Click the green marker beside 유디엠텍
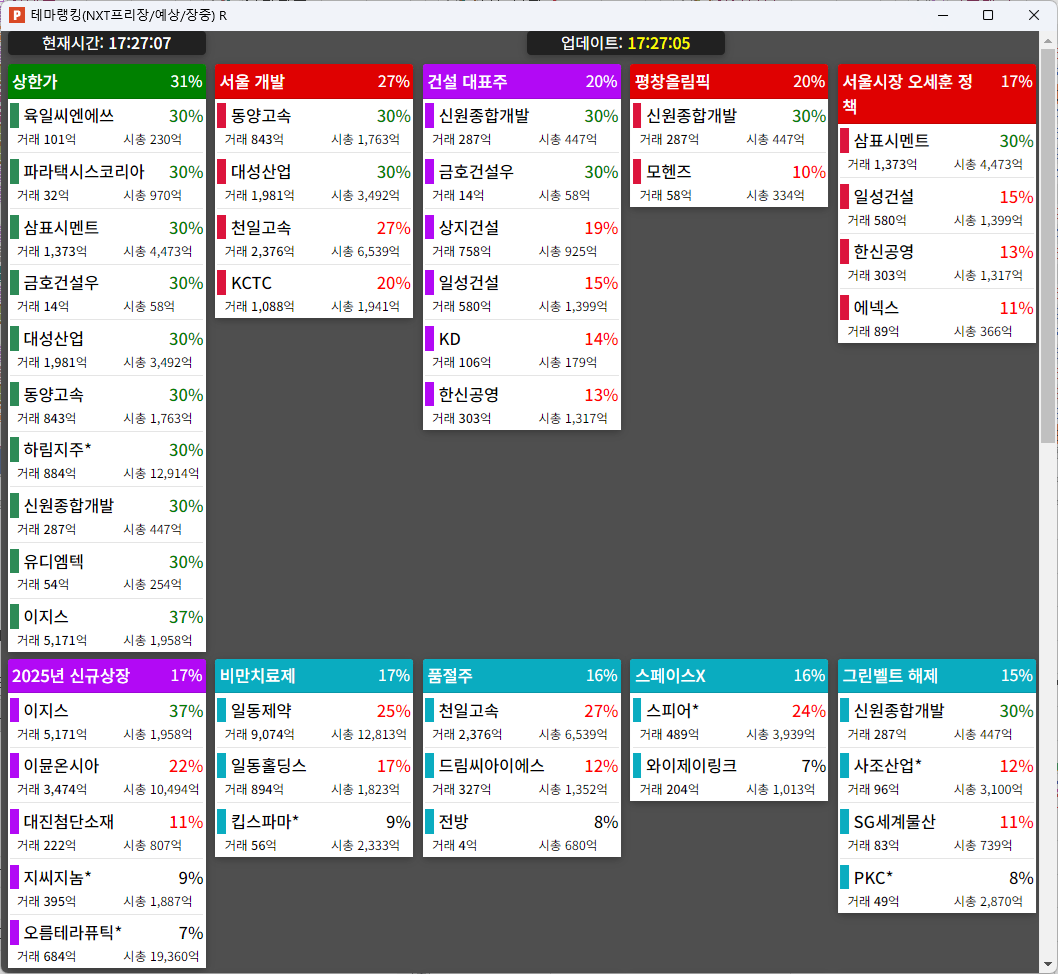Image resolution: width=1058 pixels, height=974 pixels. [x=14, y=562]
